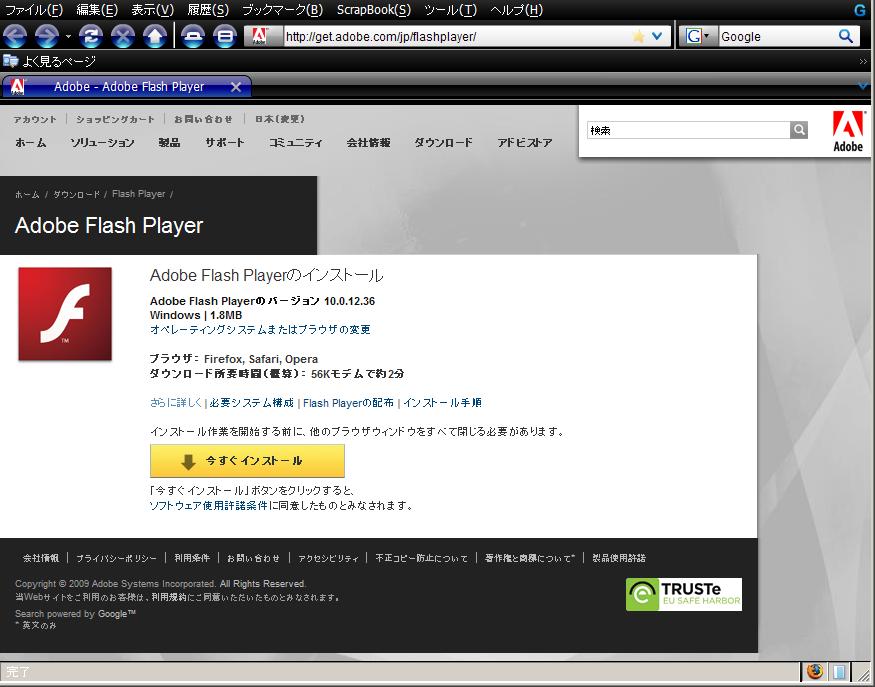Click the さらに詳しく link

(x=176, y=402)
